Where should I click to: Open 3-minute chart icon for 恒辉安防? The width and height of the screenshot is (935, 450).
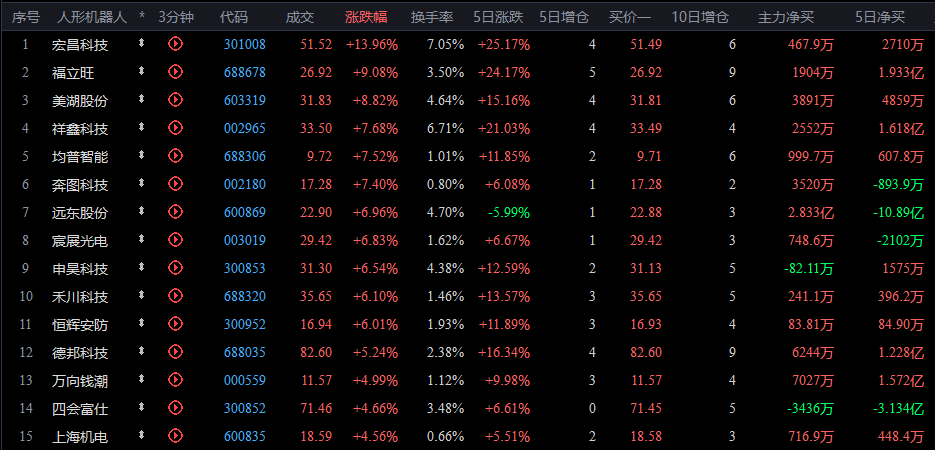175,323
